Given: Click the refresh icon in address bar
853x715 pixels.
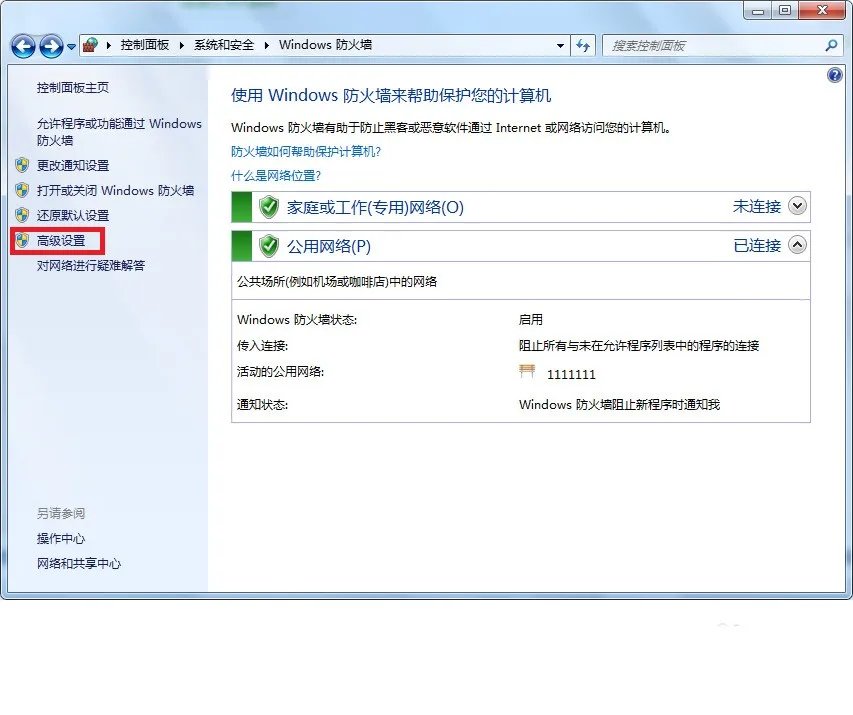Looking at the screenshot, I should tap(583, 46).
